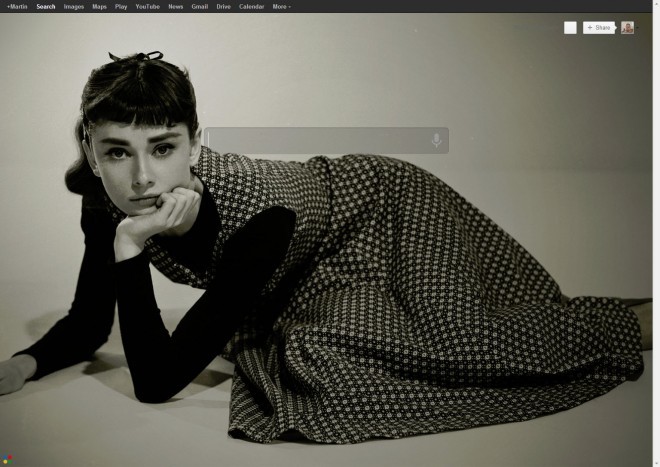This screenshot has width=660, height=467.
Task: Open Gmail from the top bar
Action: pos(200,7)
